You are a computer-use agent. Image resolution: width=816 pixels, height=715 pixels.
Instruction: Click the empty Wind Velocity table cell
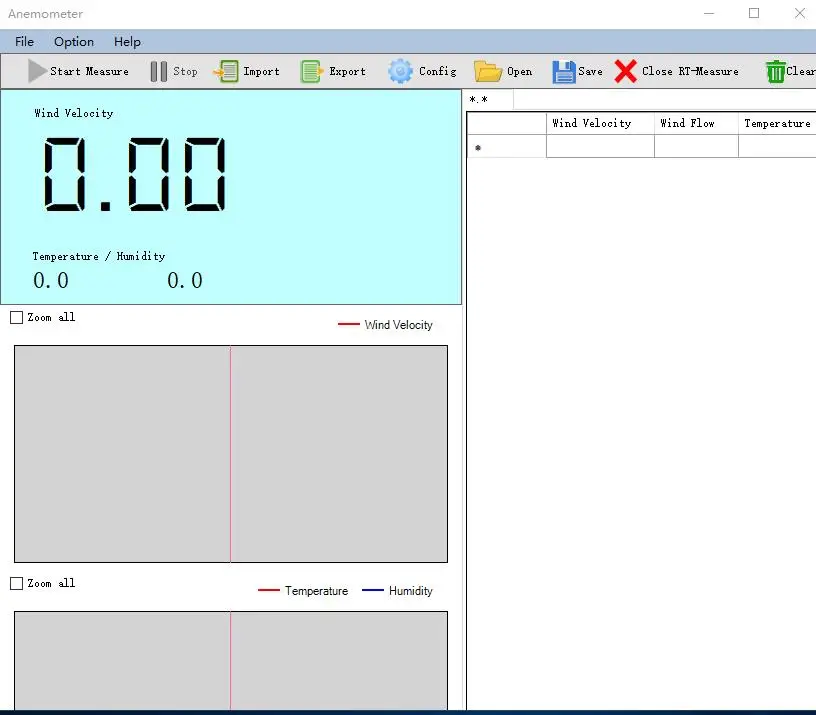[600, 146]
